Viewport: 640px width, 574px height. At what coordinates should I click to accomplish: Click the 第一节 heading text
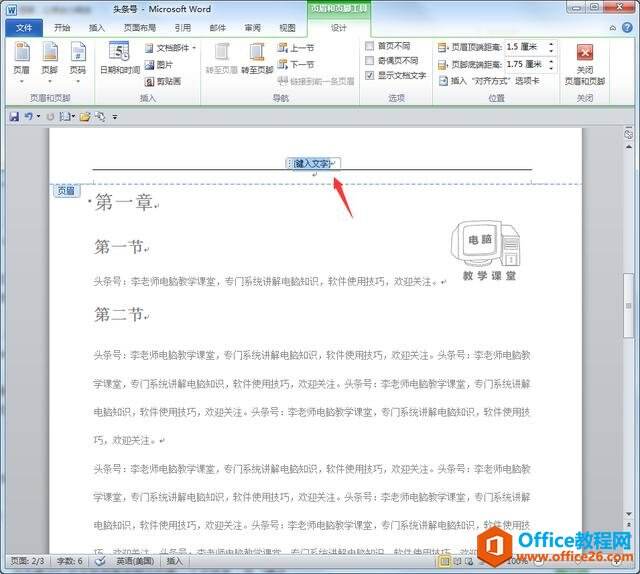click(119, 247)
